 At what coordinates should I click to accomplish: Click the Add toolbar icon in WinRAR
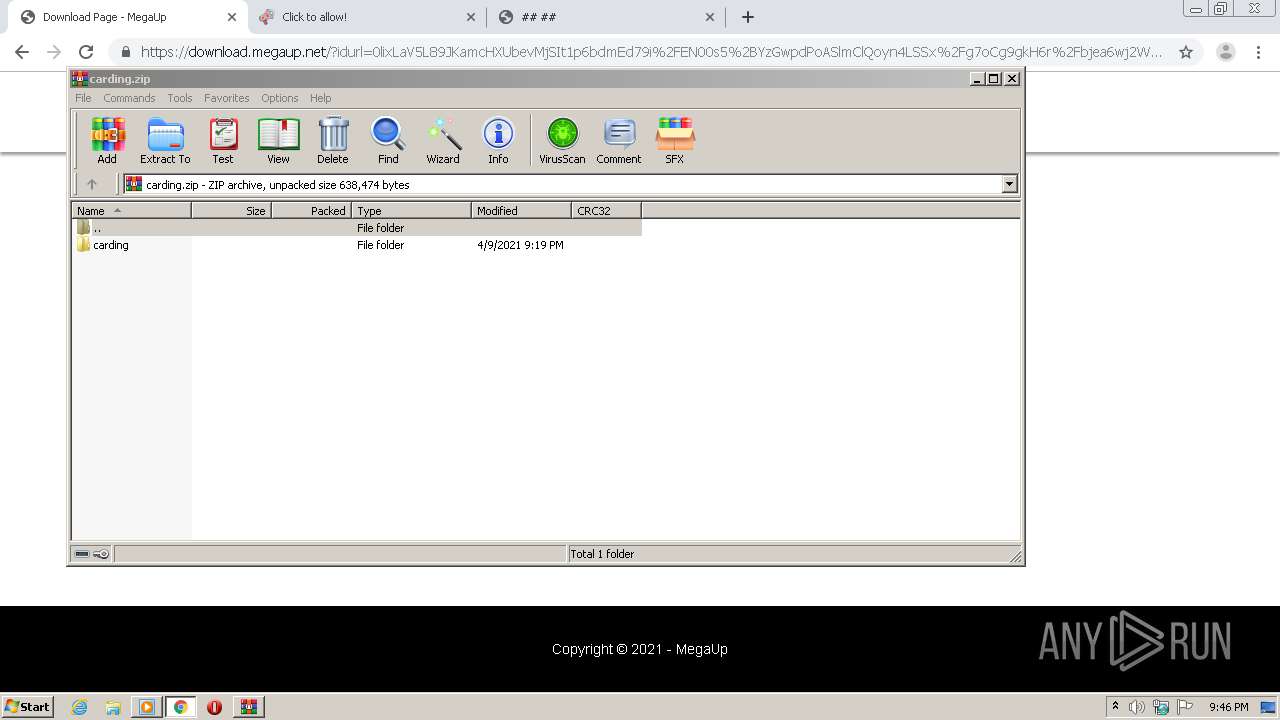(107, 140)
